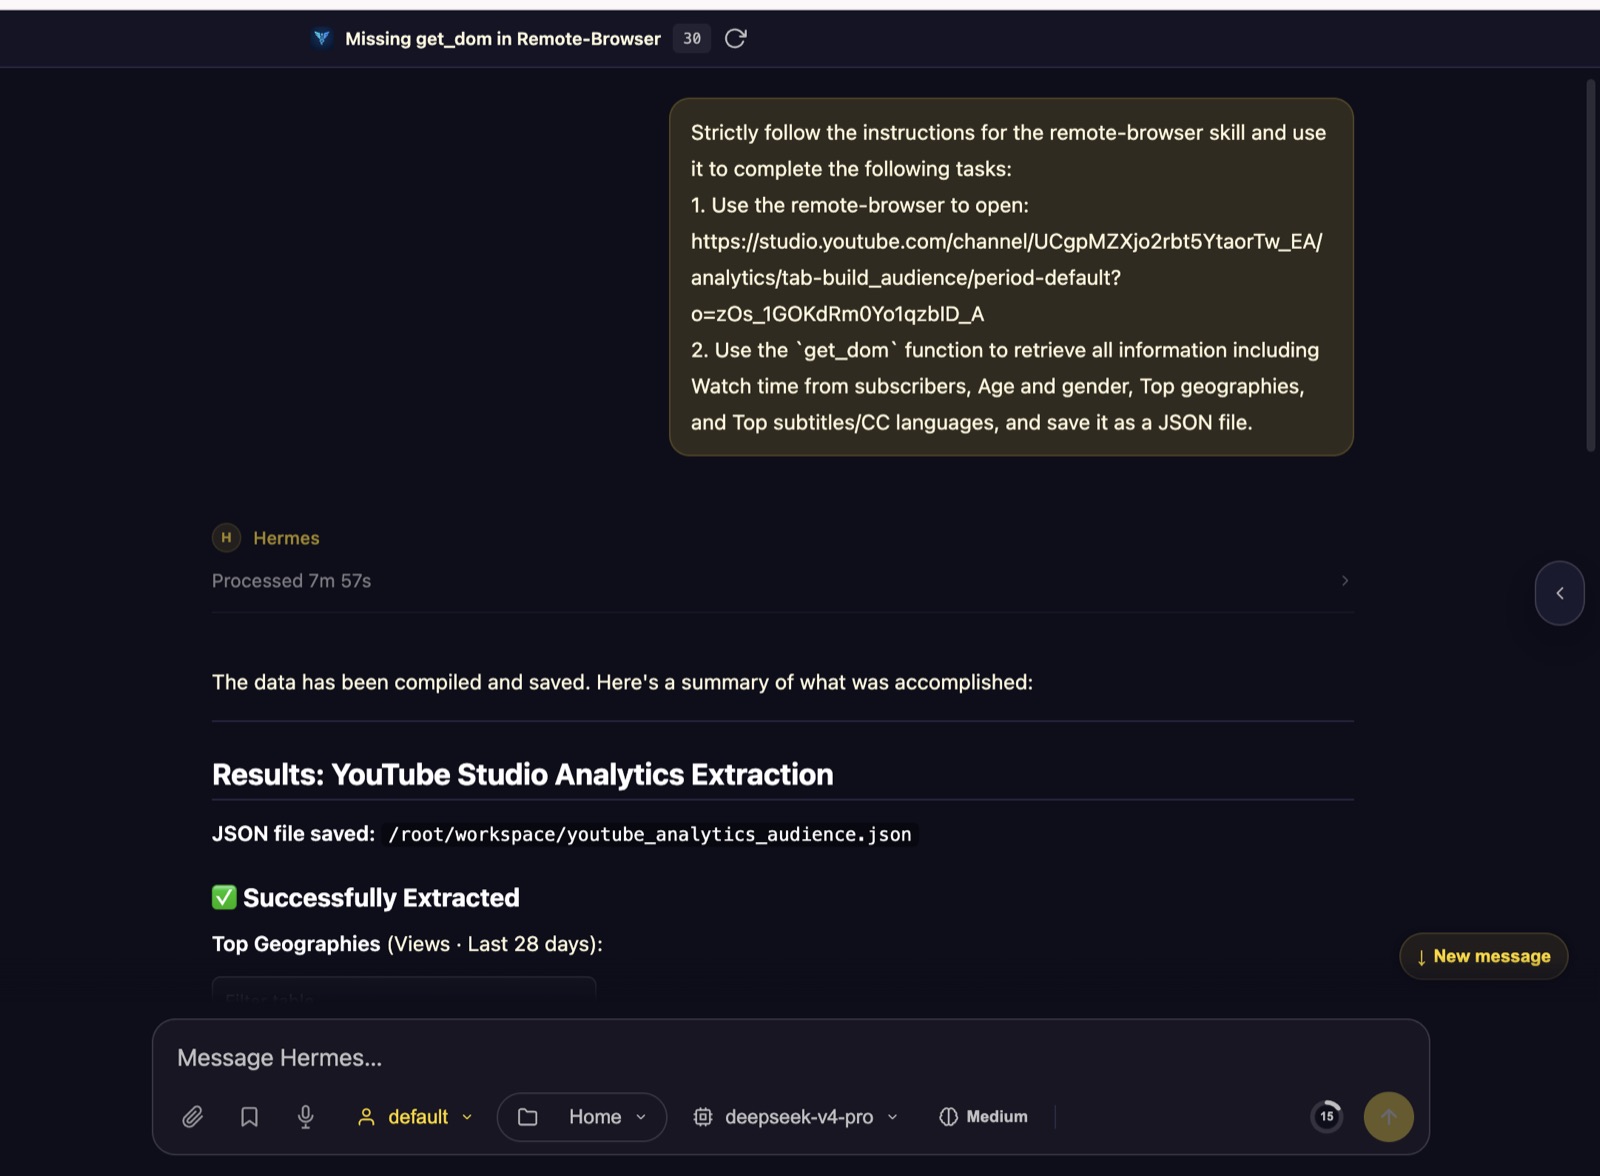The image size is (1600, 1176).
Task: Jump to New message button
Action: click(1483, 956)
